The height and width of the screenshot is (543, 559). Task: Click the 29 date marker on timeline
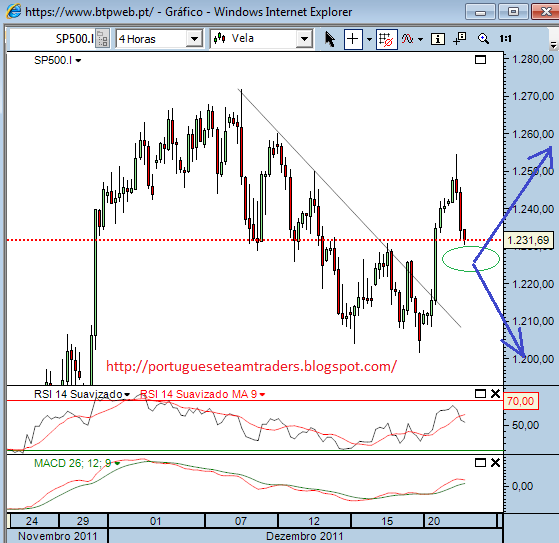coord(83,521)
